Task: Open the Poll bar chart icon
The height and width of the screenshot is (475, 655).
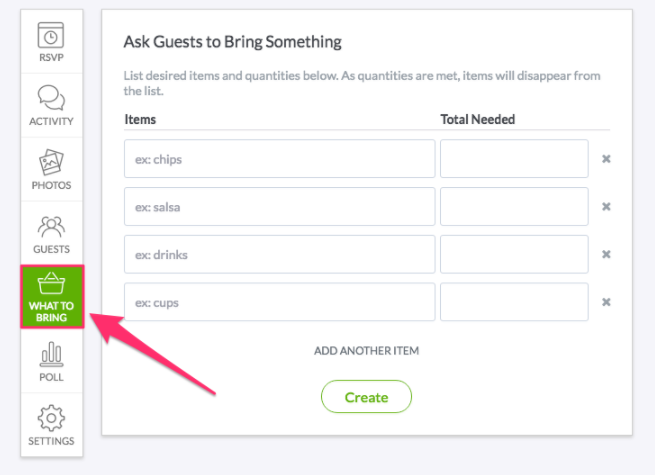Action: coord(52,354)
